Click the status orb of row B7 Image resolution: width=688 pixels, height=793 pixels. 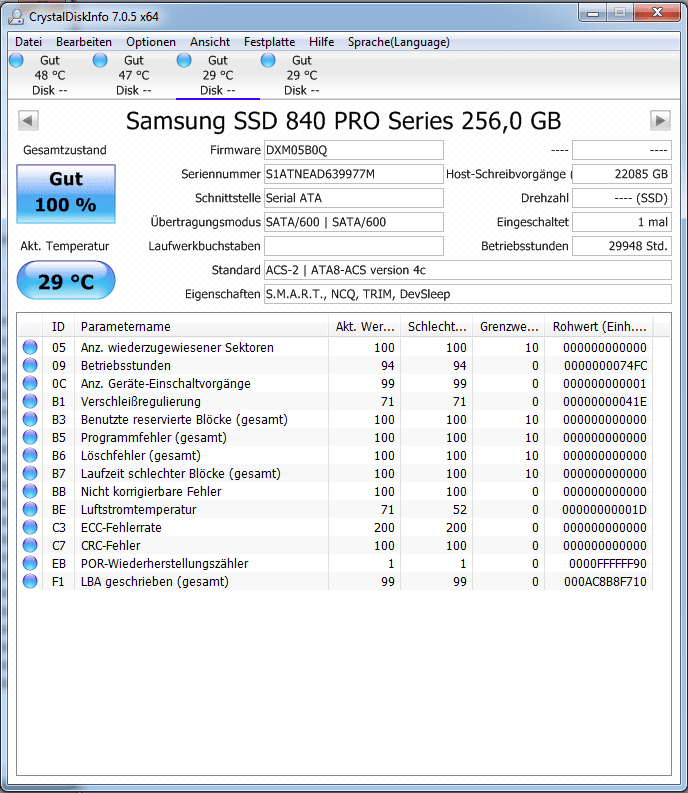[30, 473]
